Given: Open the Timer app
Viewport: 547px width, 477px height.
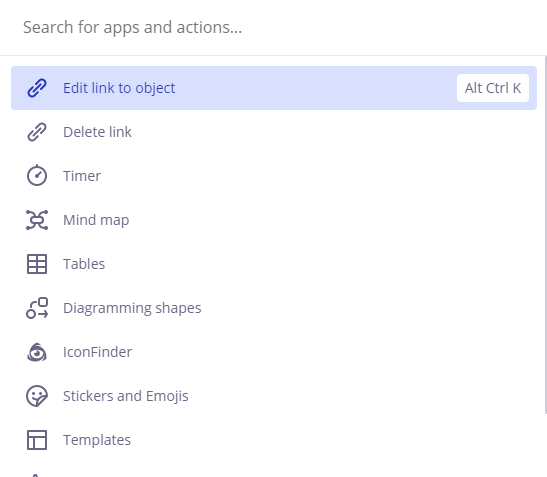Looking at the screenshot, I should click(x=274, y=176).
